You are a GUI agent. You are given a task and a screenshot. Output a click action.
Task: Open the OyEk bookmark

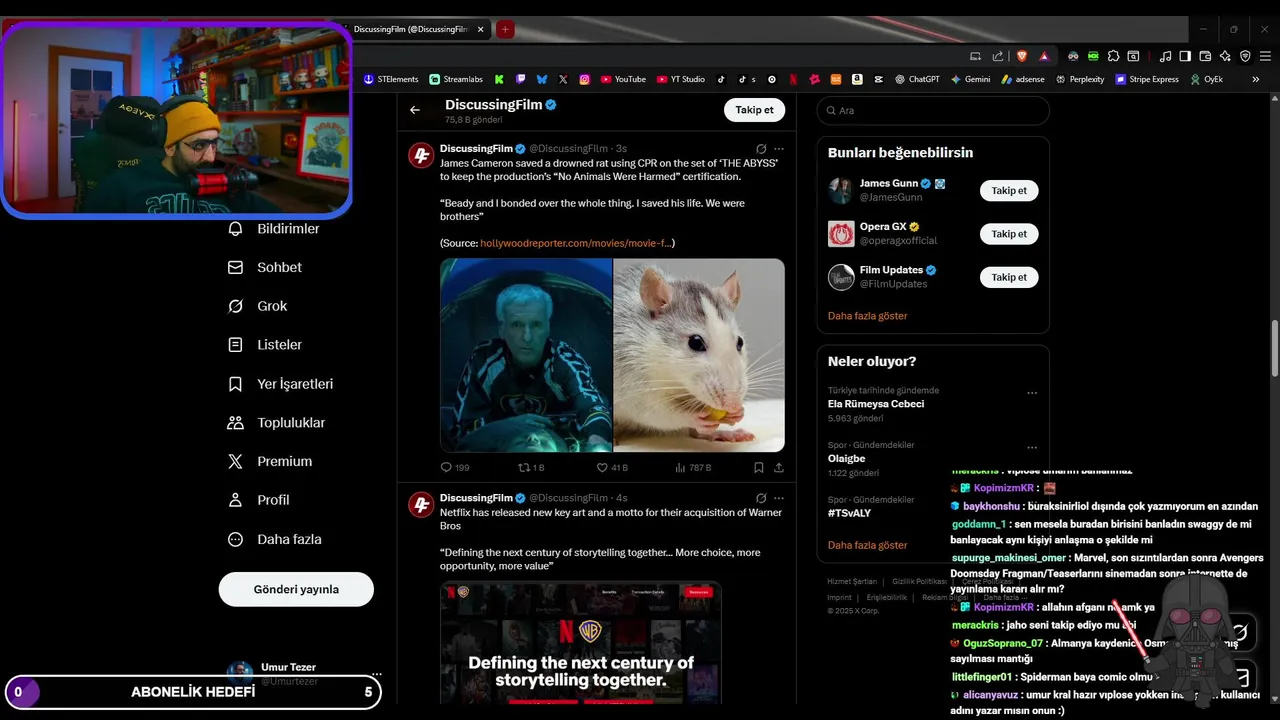(x=1207, y=79)
